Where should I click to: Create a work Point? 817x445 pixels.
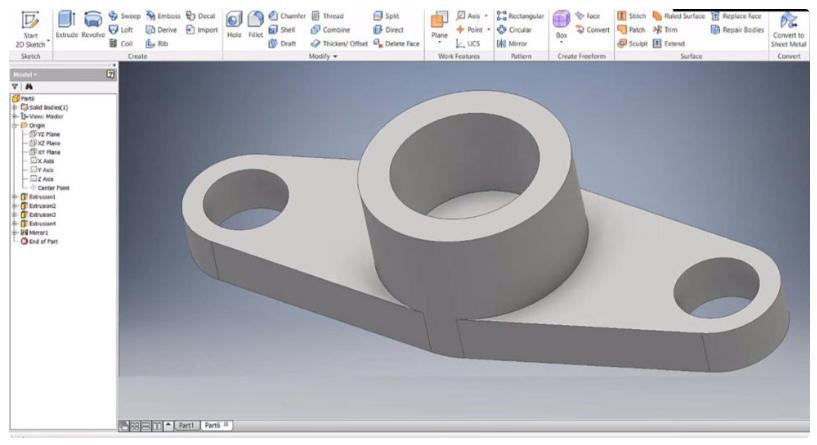[469, 30]
